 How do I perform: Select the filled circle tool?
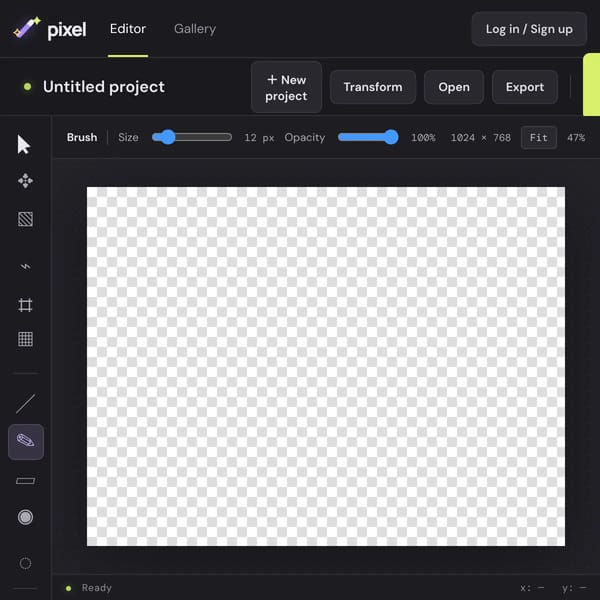[25, 517]
